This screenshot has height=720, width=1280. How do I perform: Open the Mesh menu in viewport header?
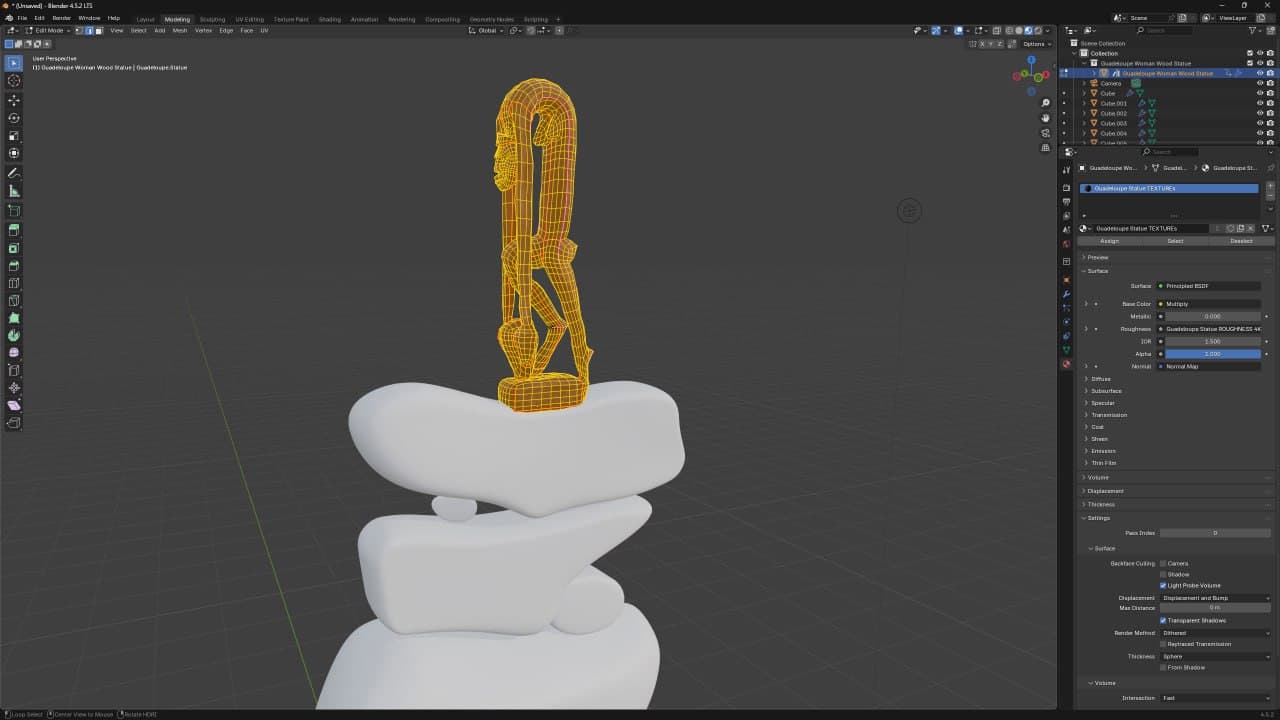pos(180,31)
